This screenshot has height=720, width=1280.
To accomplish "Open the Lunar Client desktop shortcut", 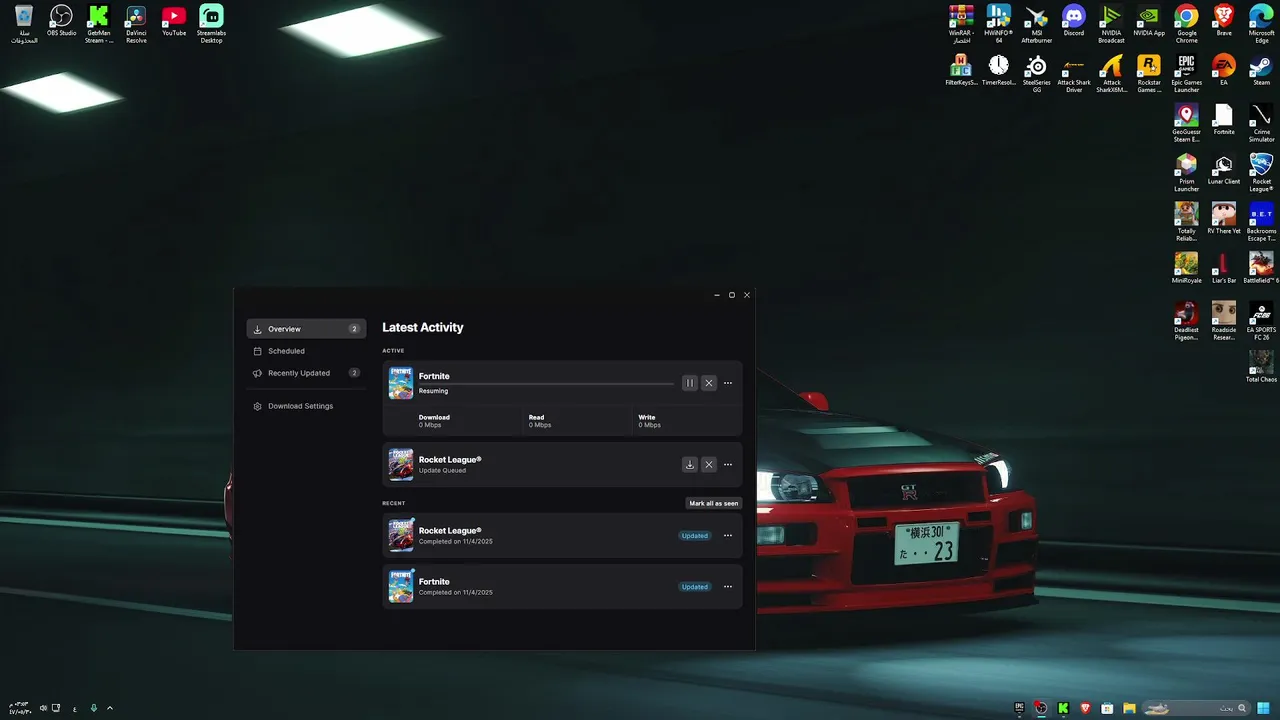I will coord(1224,169).
